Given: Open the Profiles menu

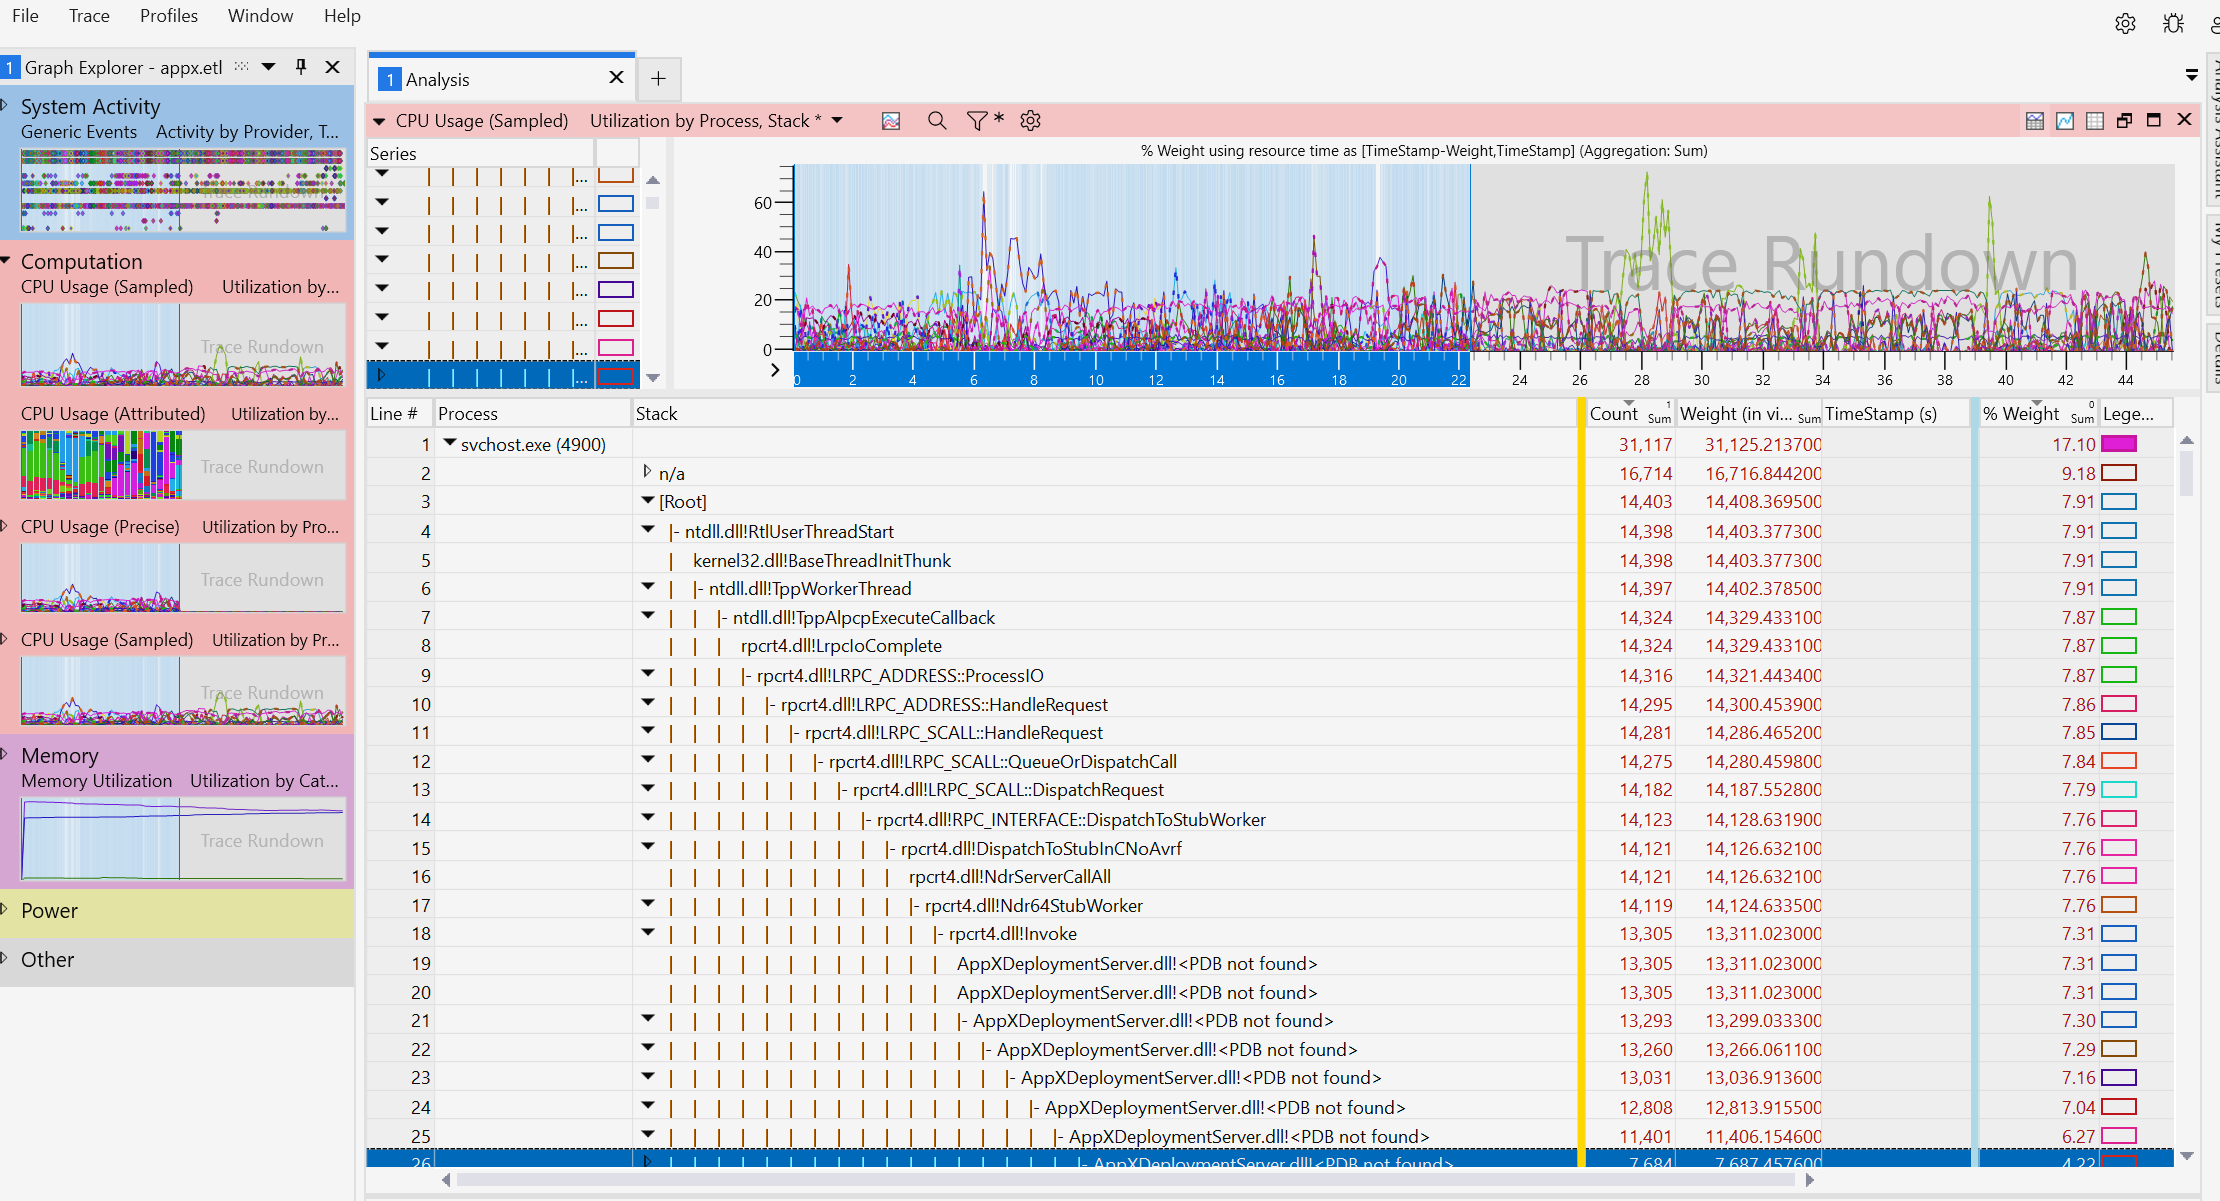Looking at the screenshot, I should pyautogui.click(x=169, y=16).
